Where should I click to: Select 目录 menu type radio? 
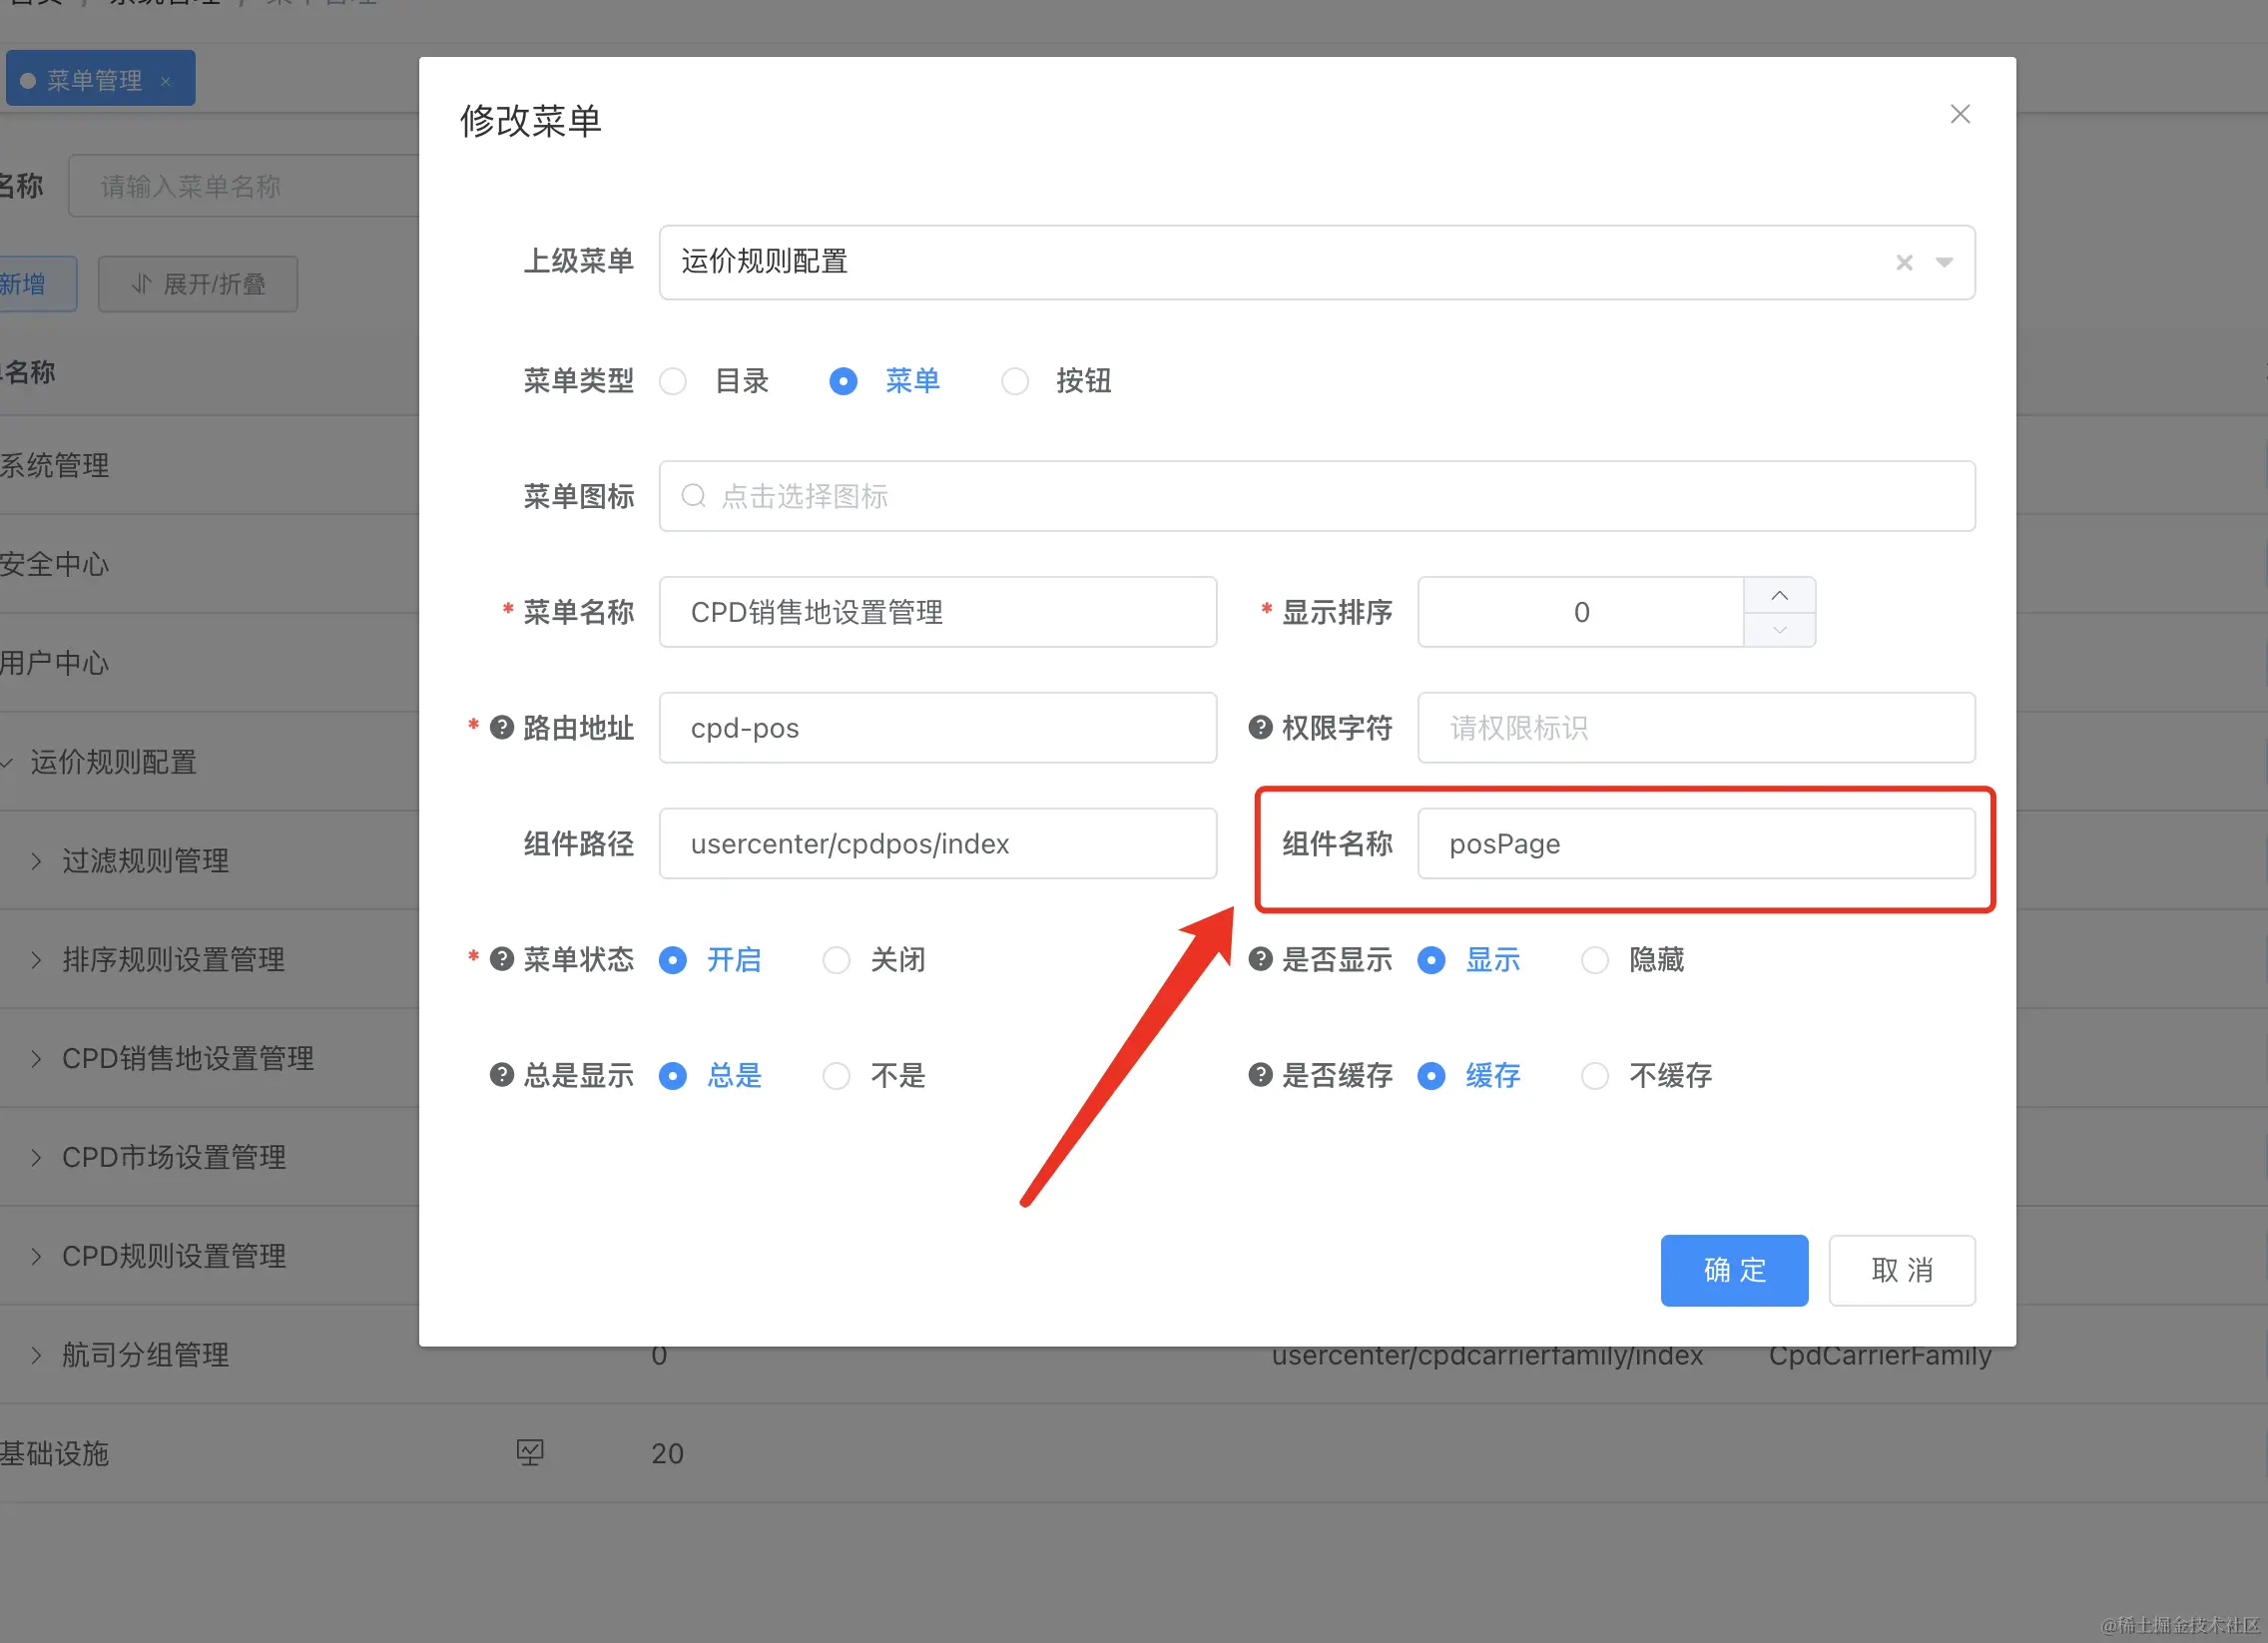673,381
